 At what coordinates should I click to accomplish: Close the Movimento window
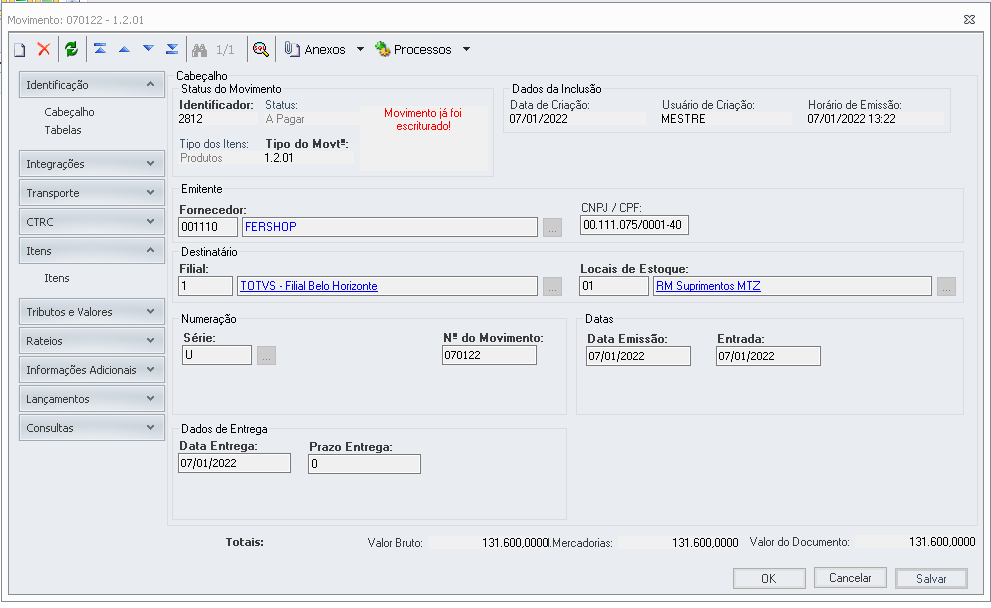click(x=970, y=20)
